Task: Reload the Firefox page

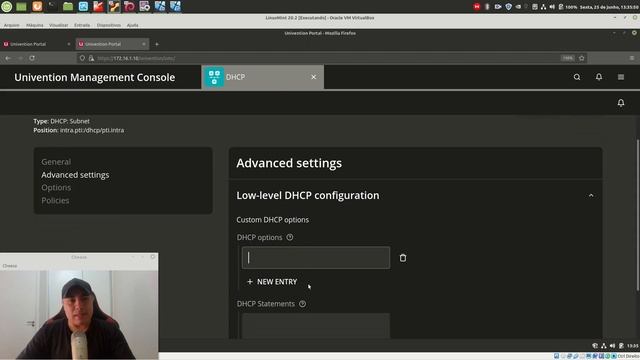Action: click(32, 58)
